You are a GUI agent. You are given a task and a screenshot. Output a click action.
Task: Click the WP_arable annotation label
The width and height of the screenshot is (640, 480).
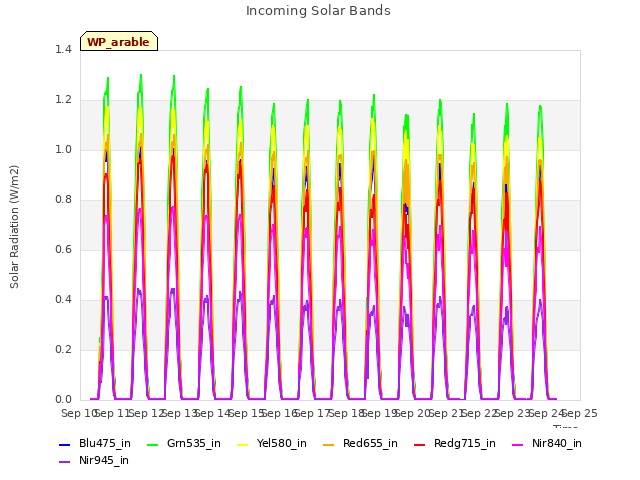[119, 41]
